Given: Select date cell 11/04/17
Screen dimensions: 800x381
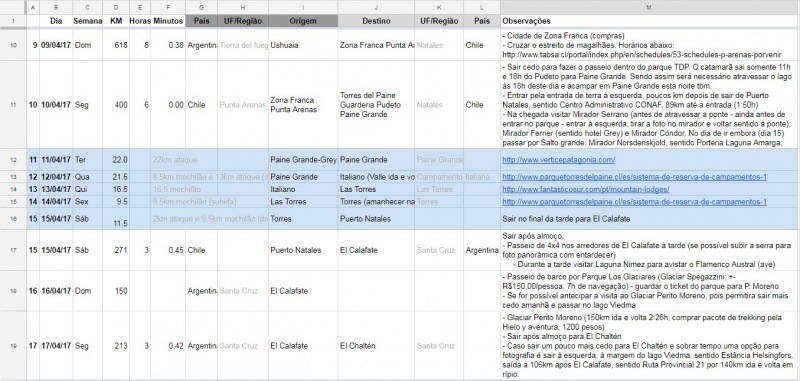Looking at the screenshot, I should coord(56,160).
